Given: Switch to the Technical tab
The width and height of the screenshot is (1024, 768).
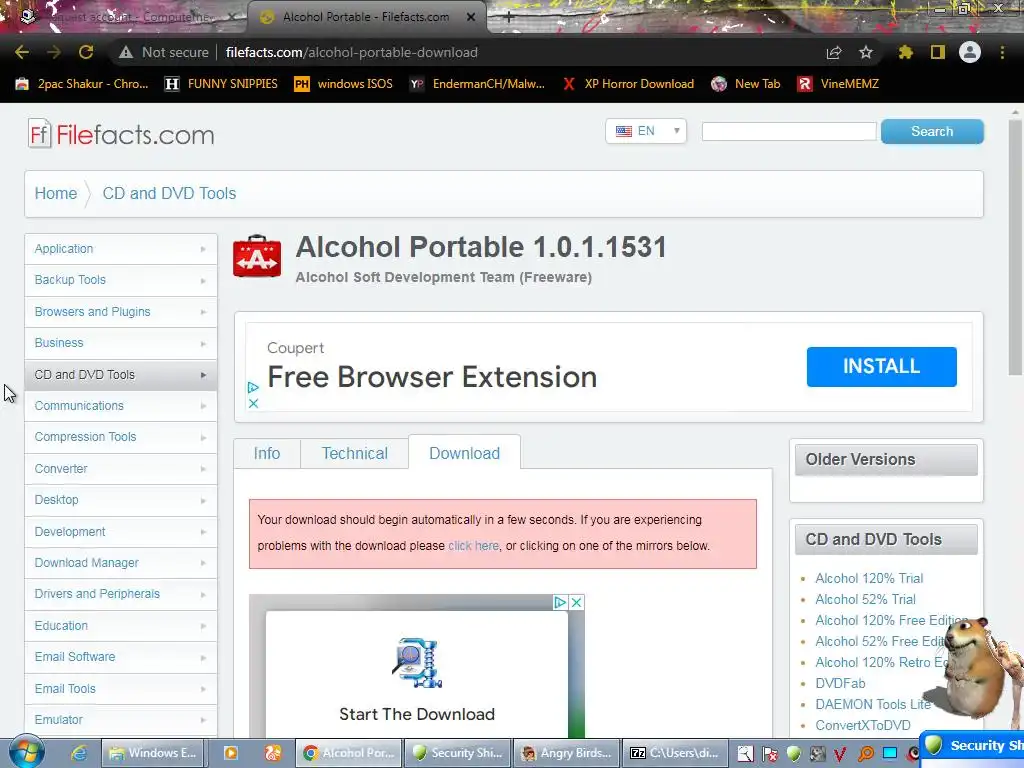Looking at the screenshot, I should pyautogui.click(x=355, y=453).
